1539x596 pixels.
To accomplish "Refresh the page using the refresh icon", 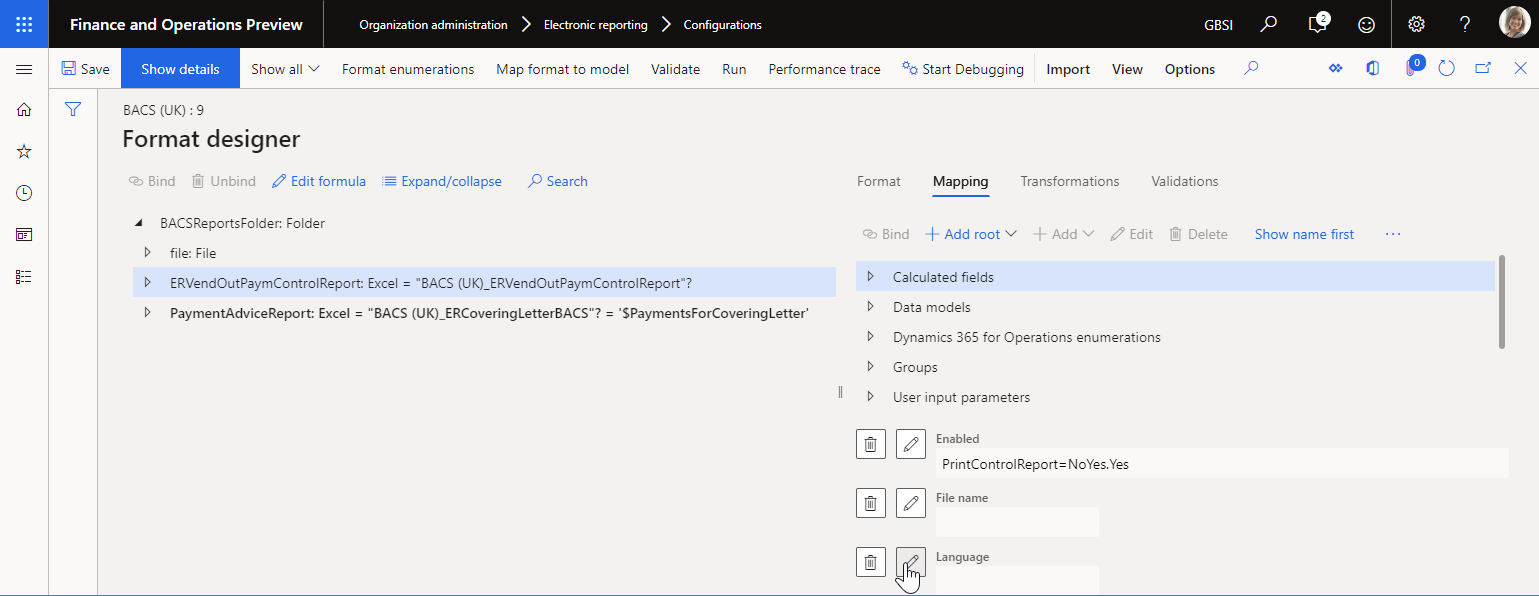I will (1446, 68).
